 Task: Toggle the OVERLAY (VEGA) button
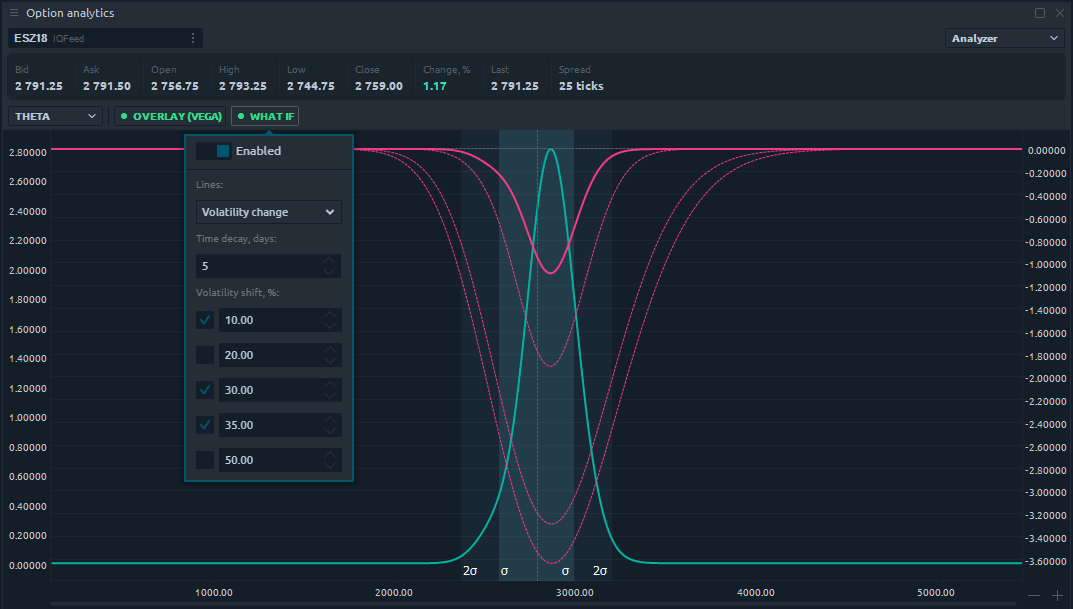171,116
